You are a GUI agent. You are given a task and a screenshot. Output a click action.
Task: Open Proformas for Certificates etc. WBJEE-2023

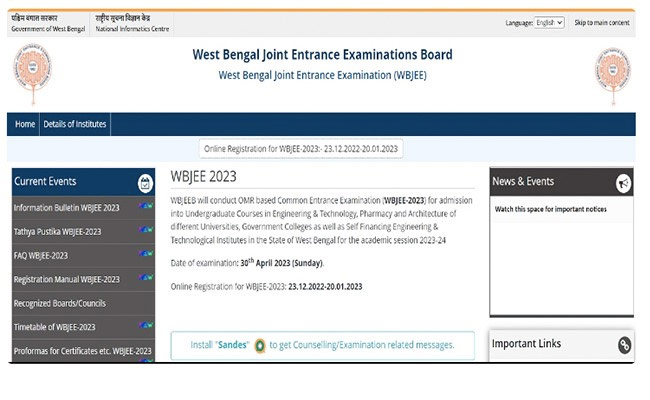(82, 351)
